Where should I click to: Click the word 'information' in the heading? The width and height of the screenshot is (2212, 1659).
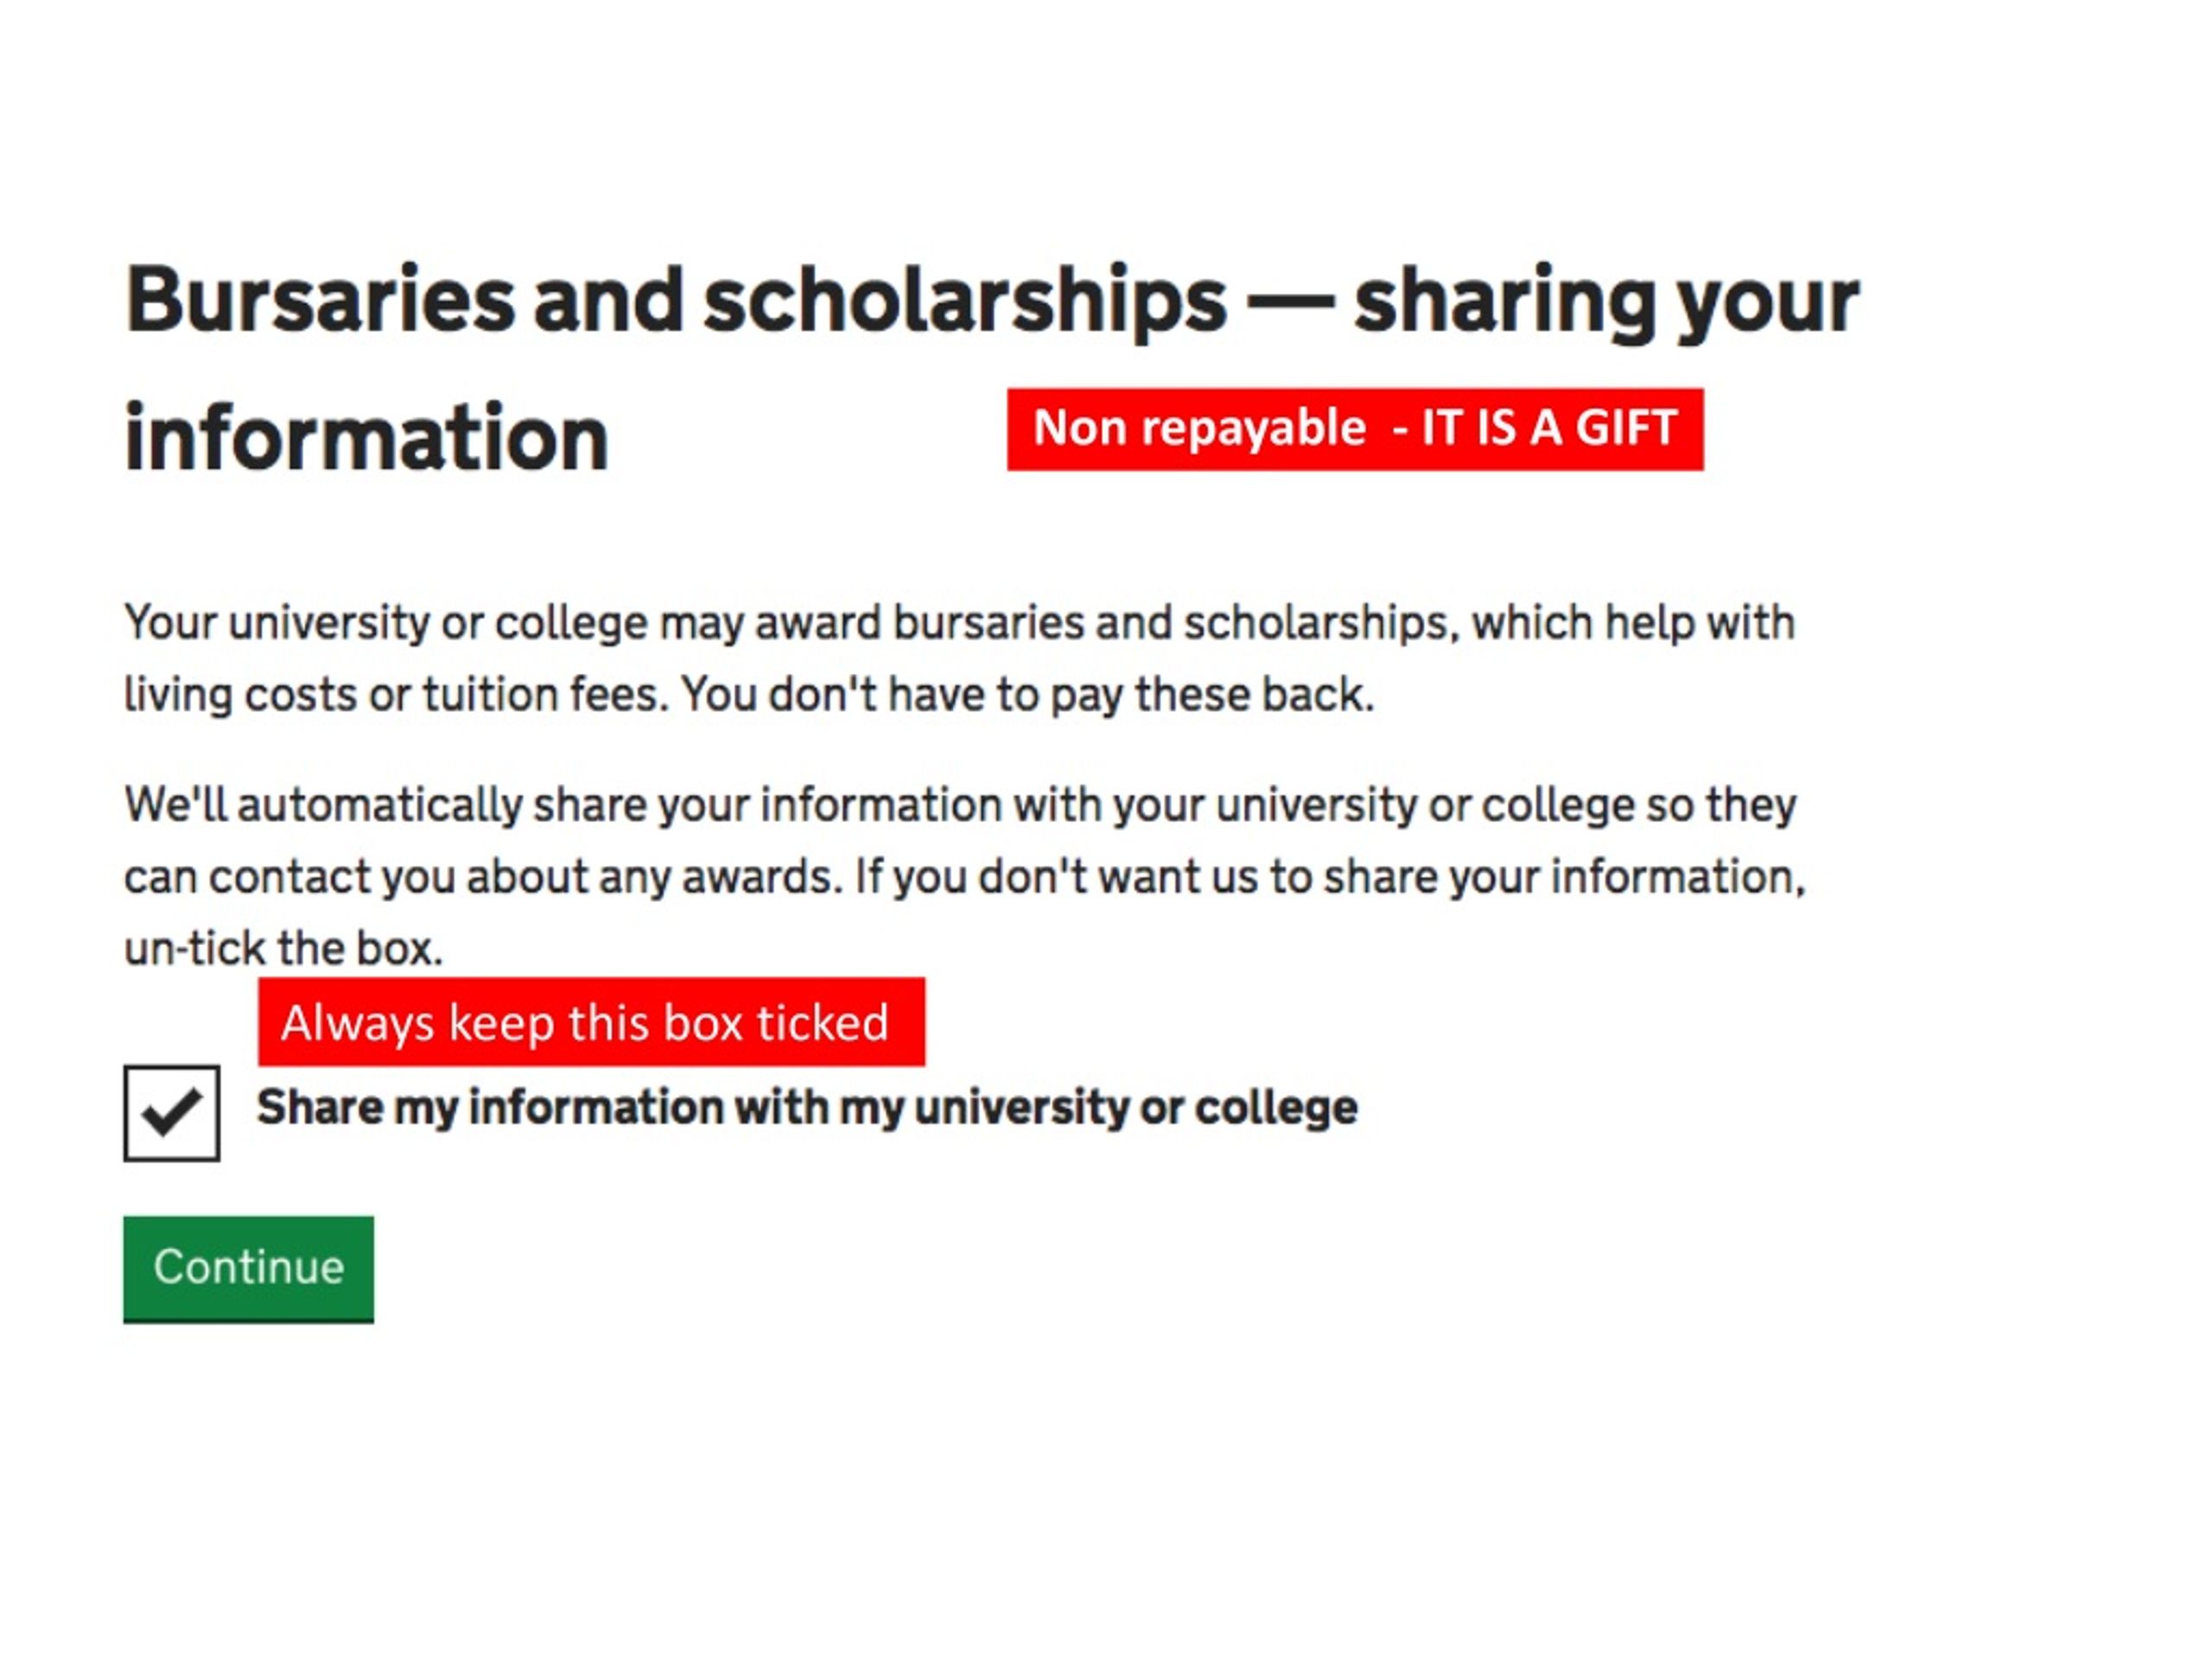[366, 438]
